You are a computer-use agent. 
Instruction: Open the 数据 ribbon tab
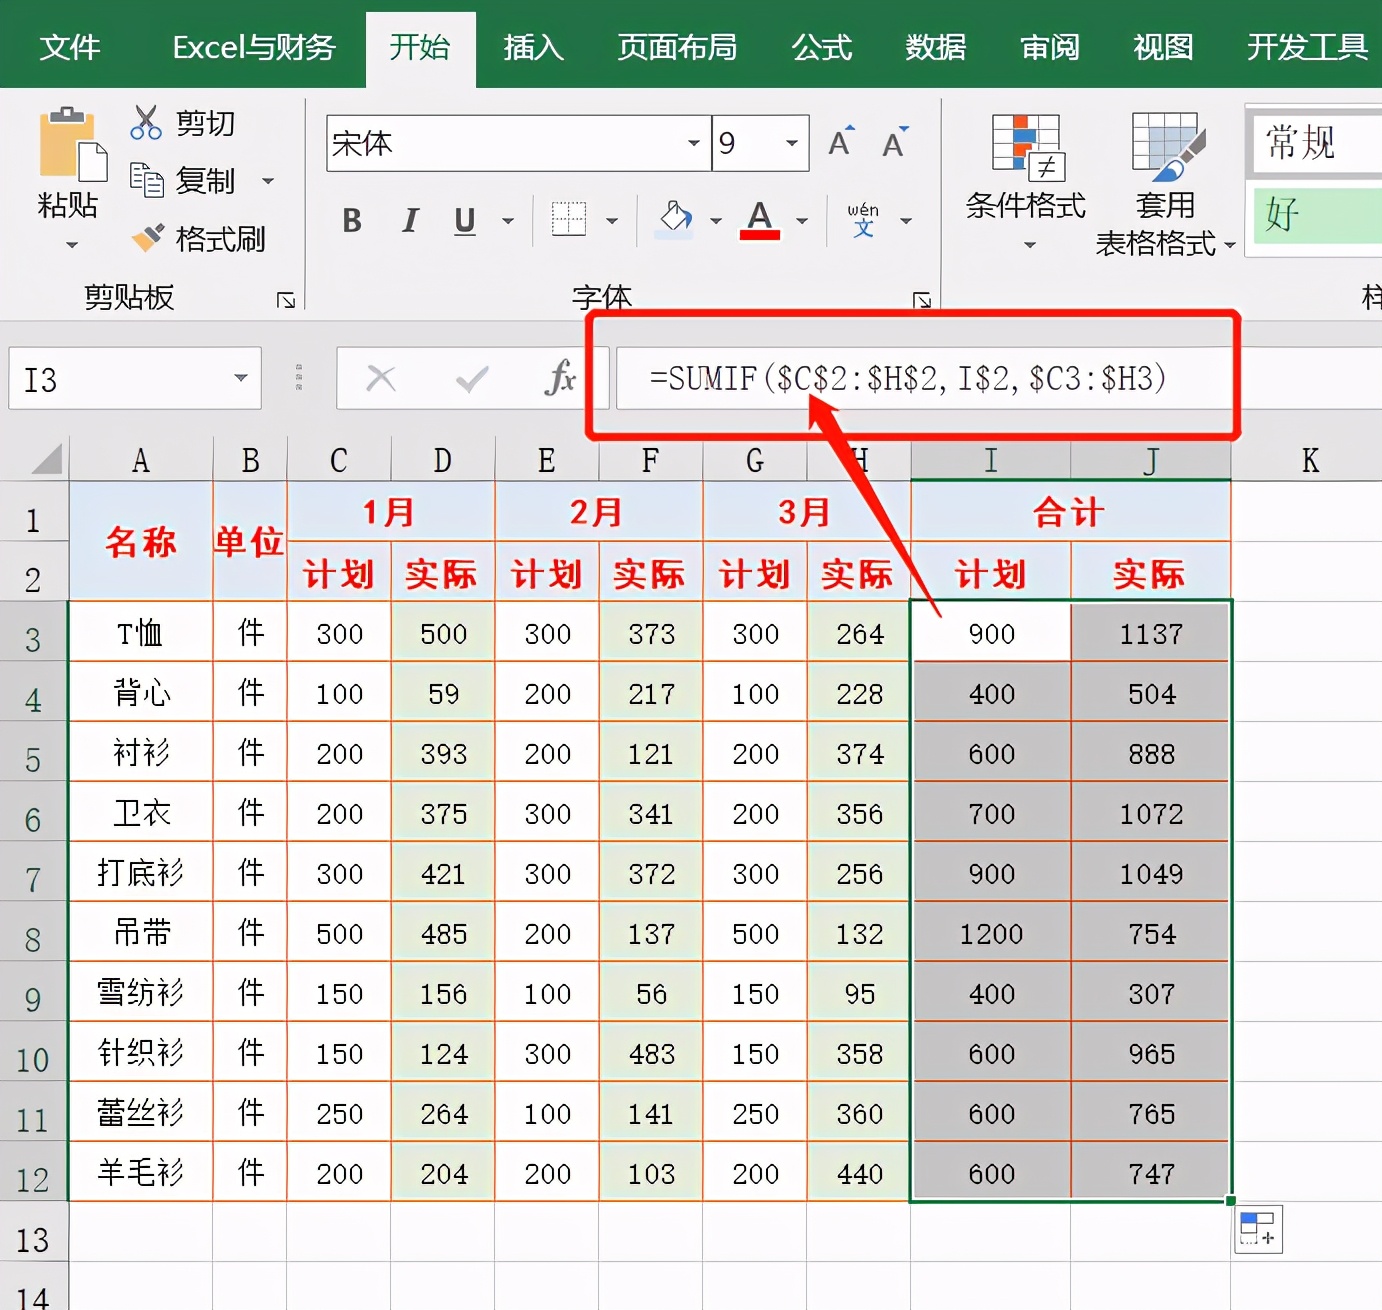[935, 47]
